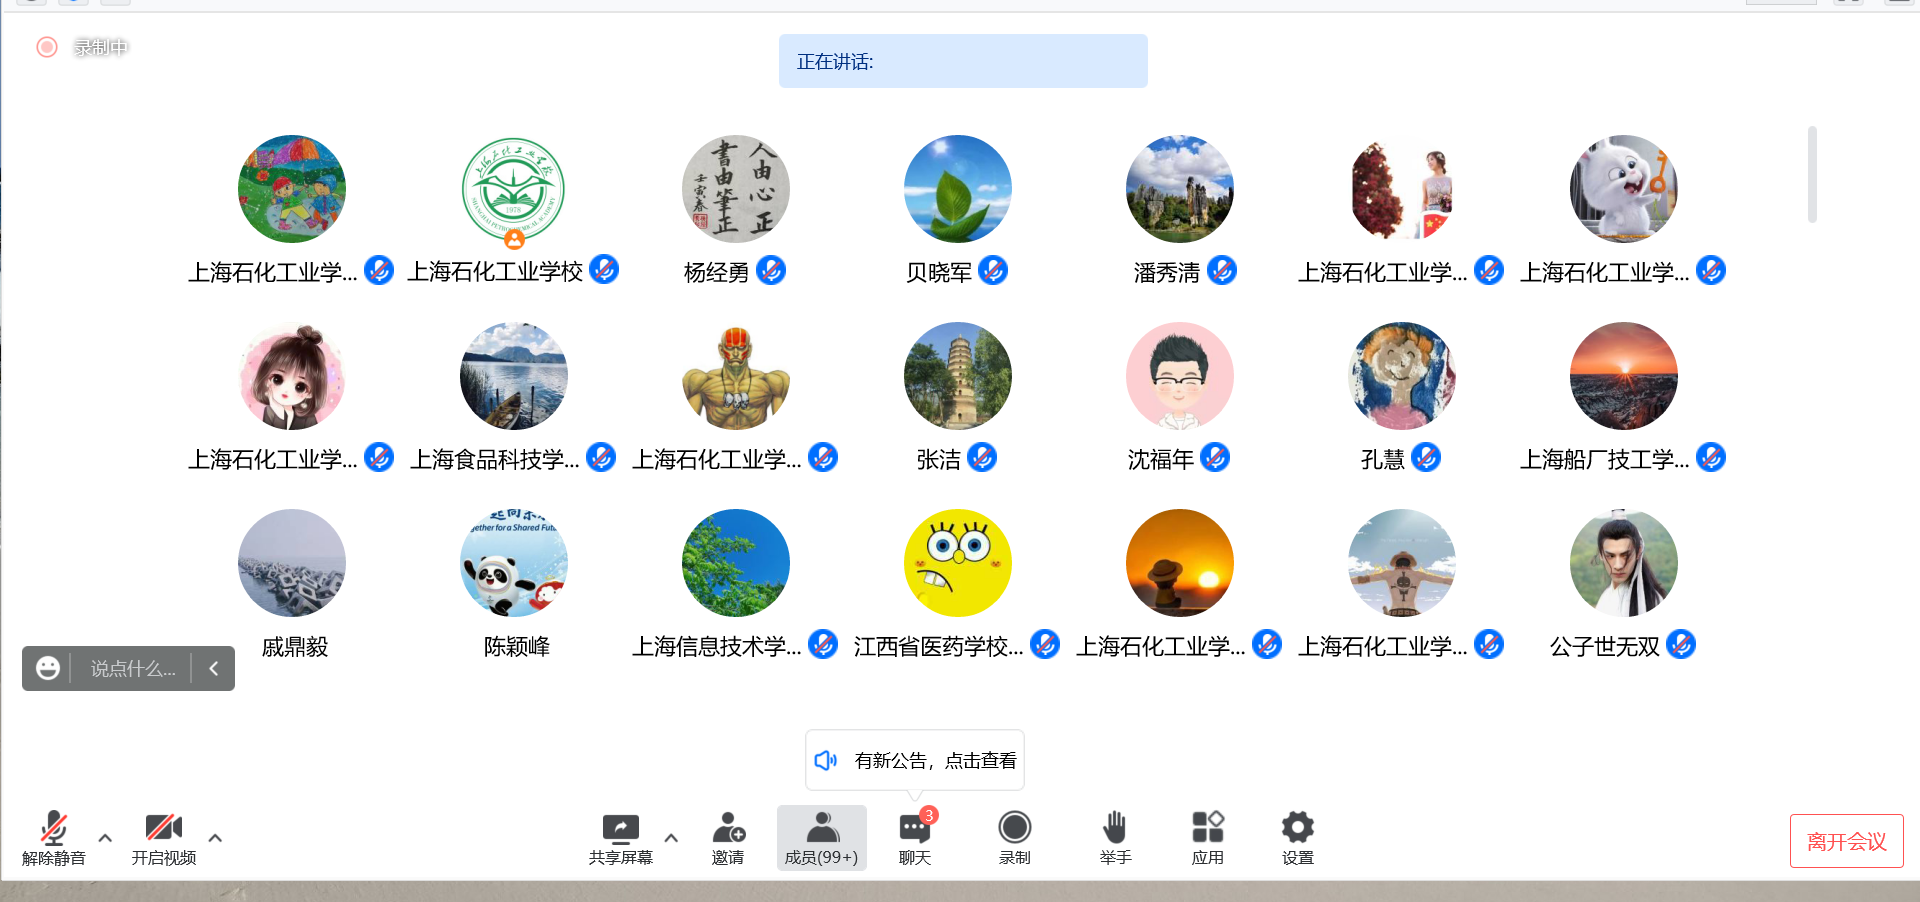Turn on the video camera
The height and width of the screenshot is (902, 1920).
coord(163,829)
